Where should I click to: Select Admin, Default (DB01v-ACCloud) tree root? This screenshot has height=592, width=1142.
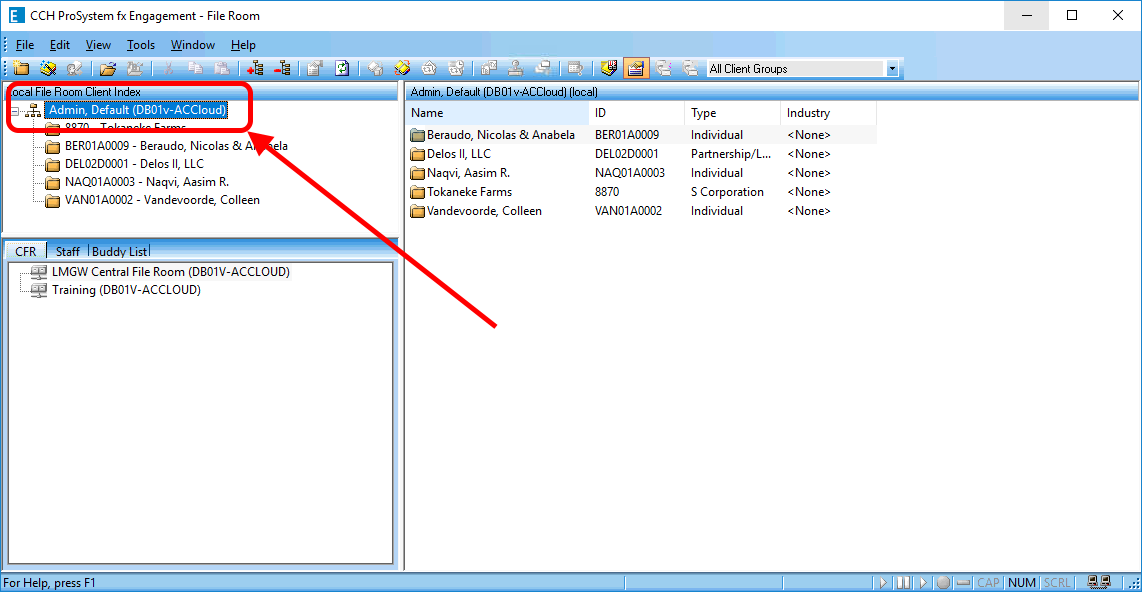click(x=137, y=110)
